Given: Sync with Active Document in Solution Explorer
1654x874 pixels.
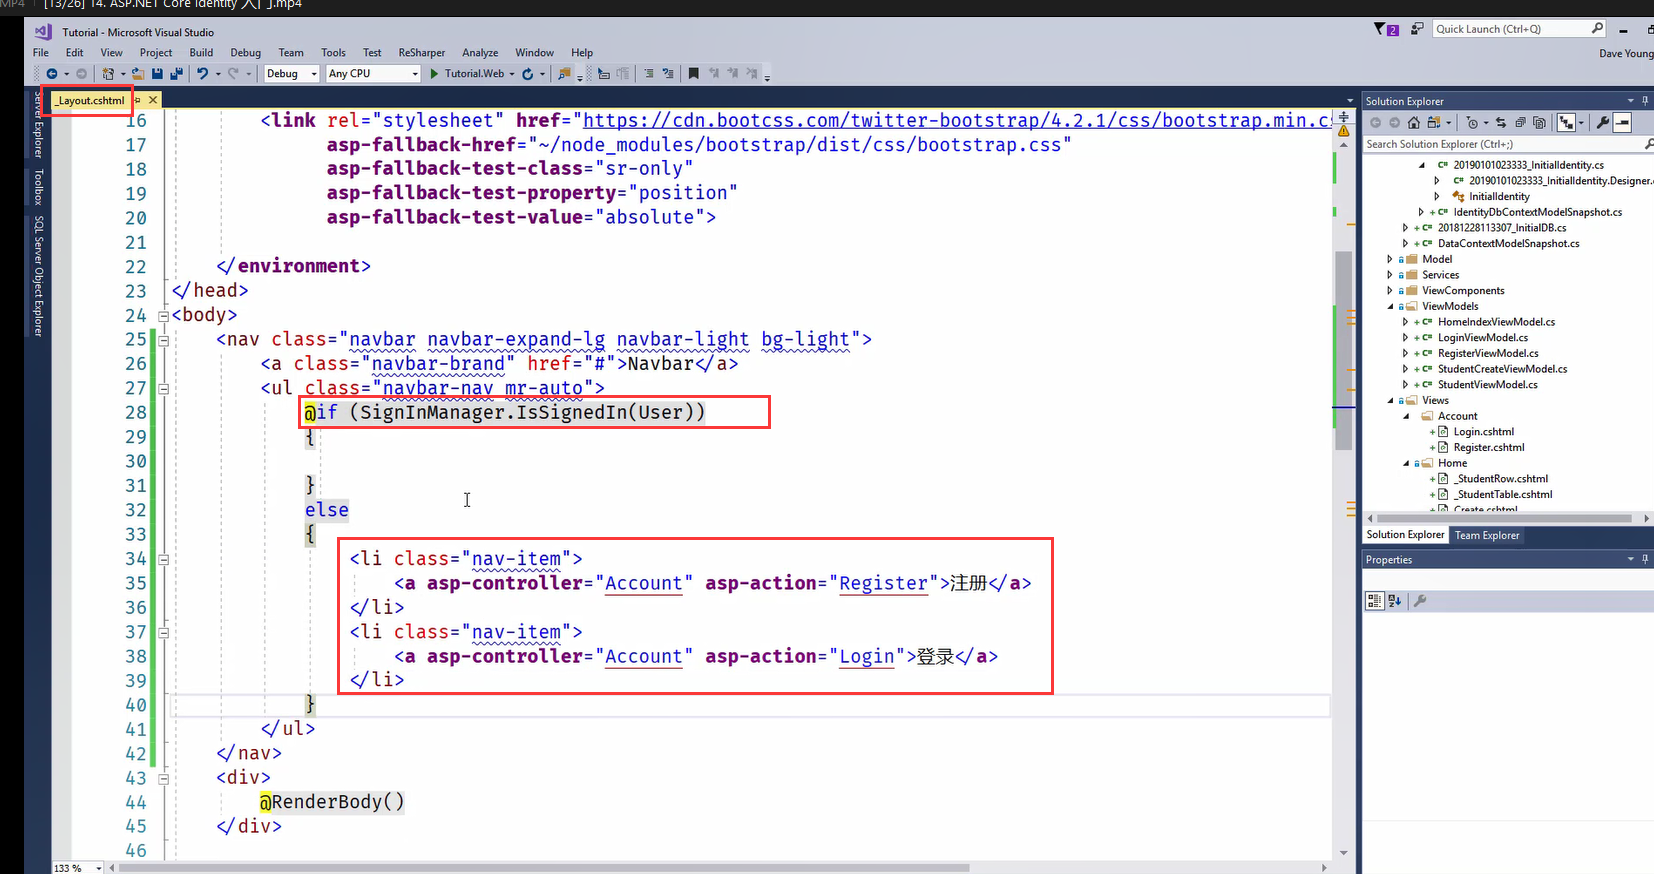Looking at the screenshot, I should coord(1501,122).
